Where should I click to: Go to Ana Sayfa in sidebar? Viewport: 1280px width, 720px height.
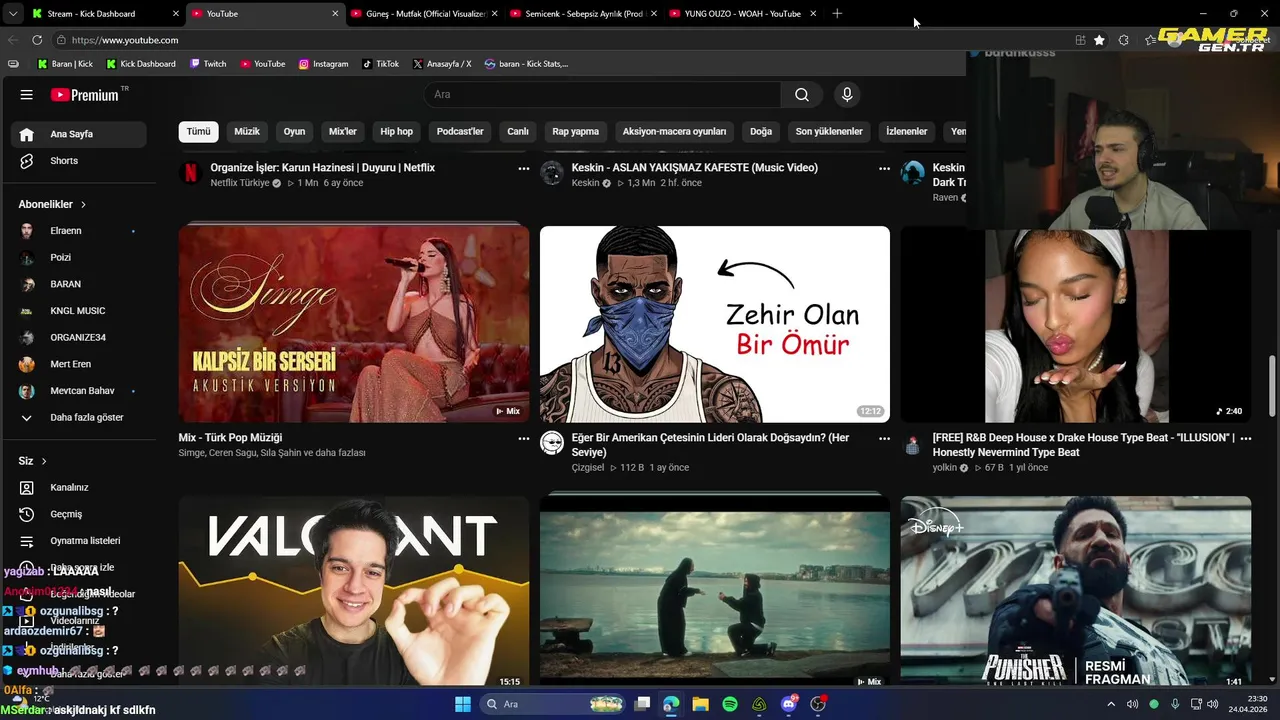point(79,134)
